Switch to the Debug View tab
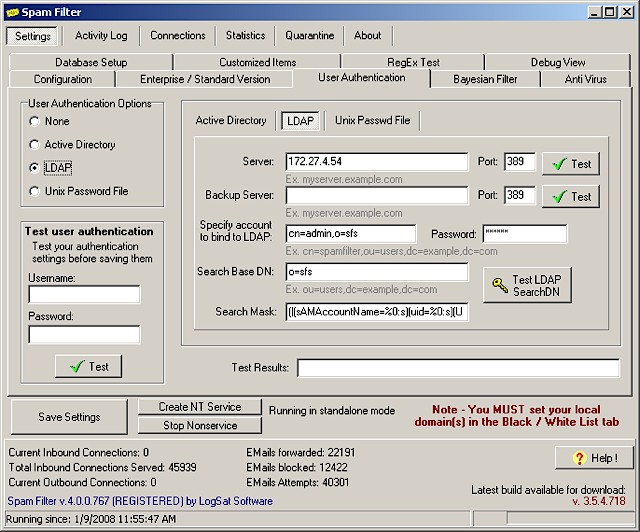640x532 pixels. pos(558,62)
